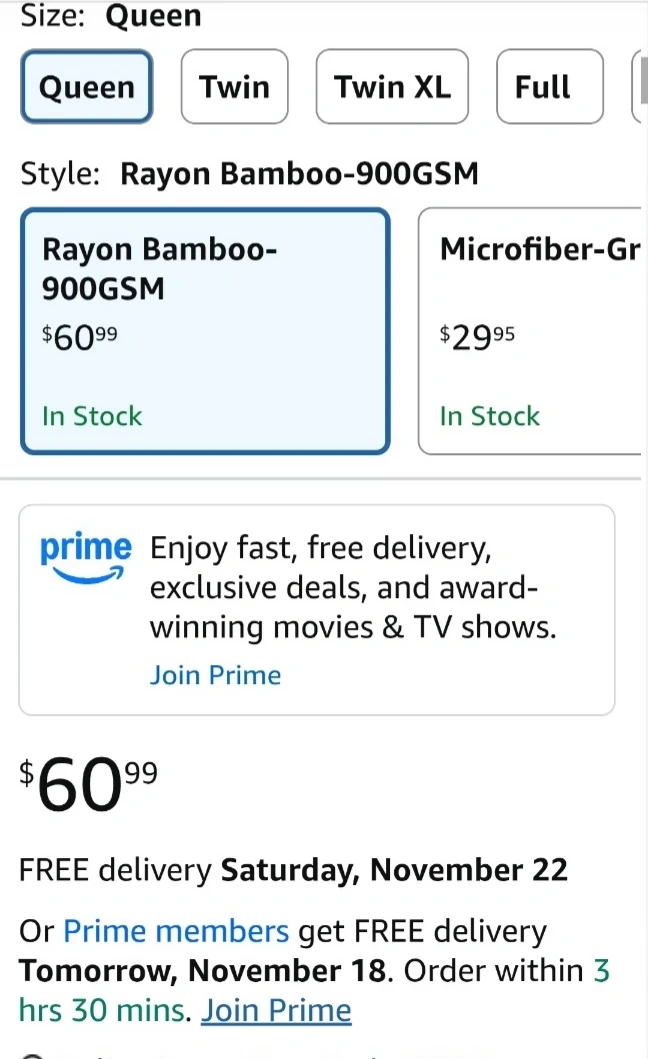Viewport: 648px width, 1059px height.
Task: Pick the Twin XL size
Action: (392, 87)
